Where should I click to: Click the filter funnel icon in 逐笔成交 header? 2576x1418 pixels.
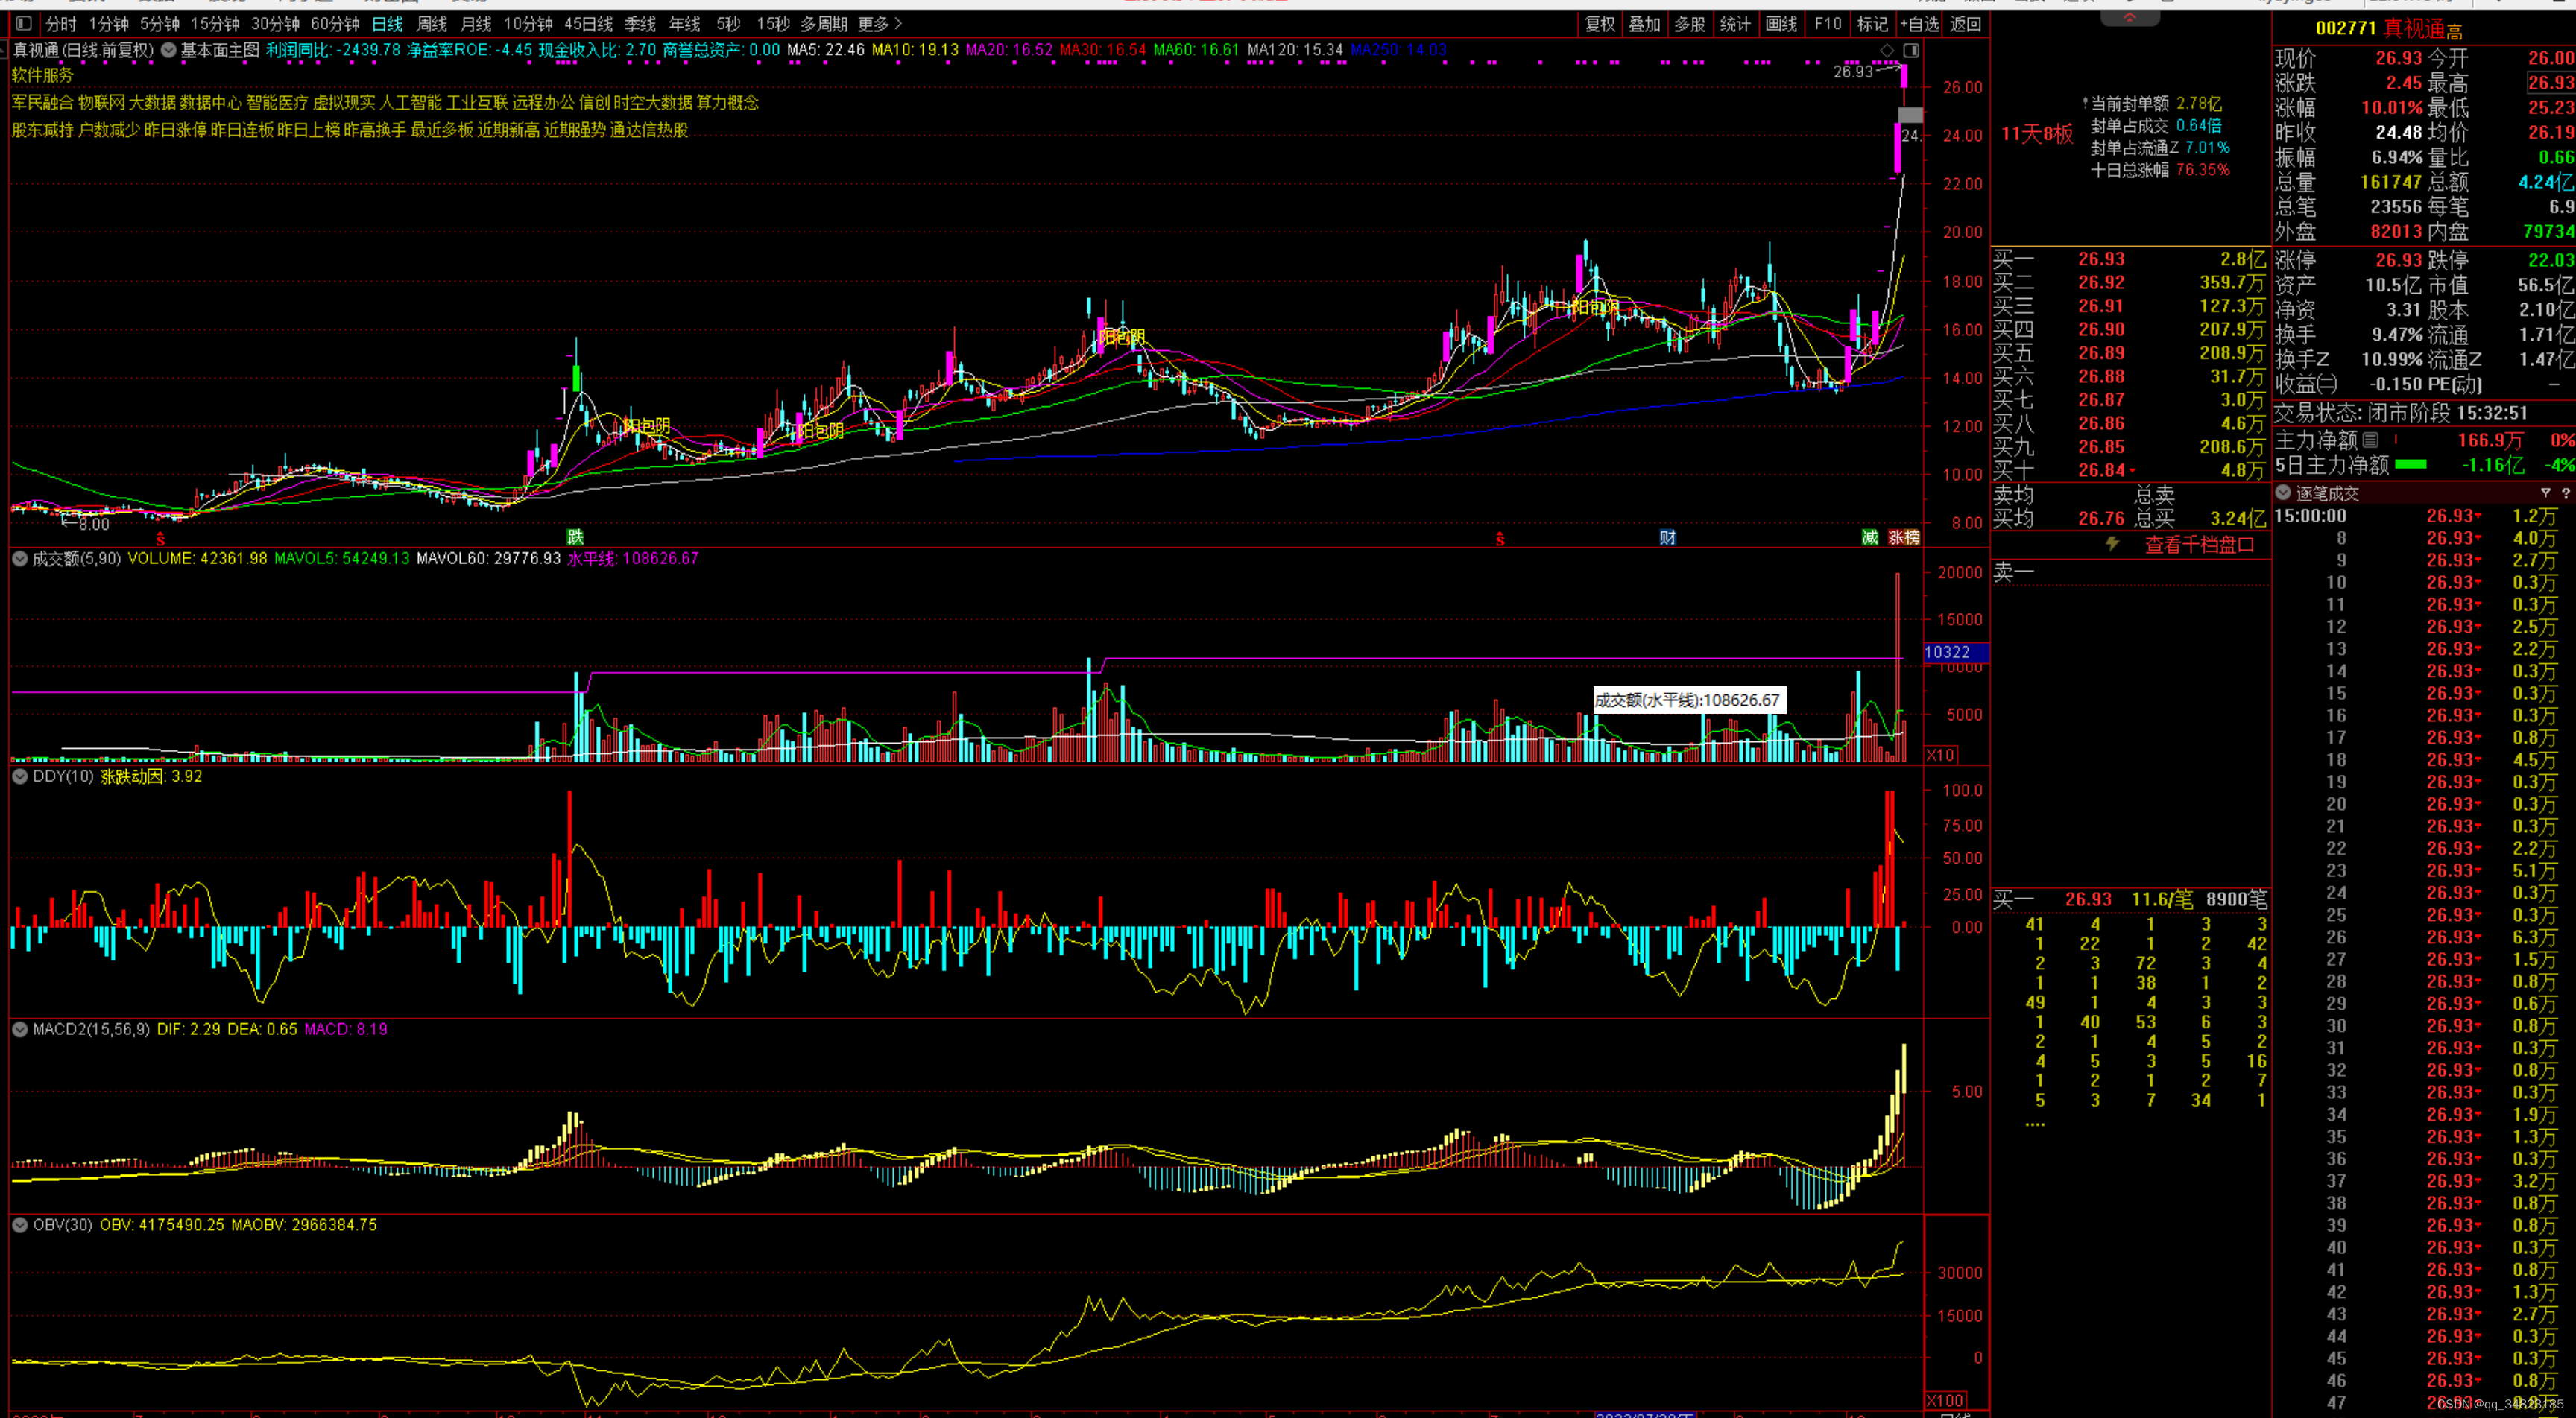pos(2545,493)
